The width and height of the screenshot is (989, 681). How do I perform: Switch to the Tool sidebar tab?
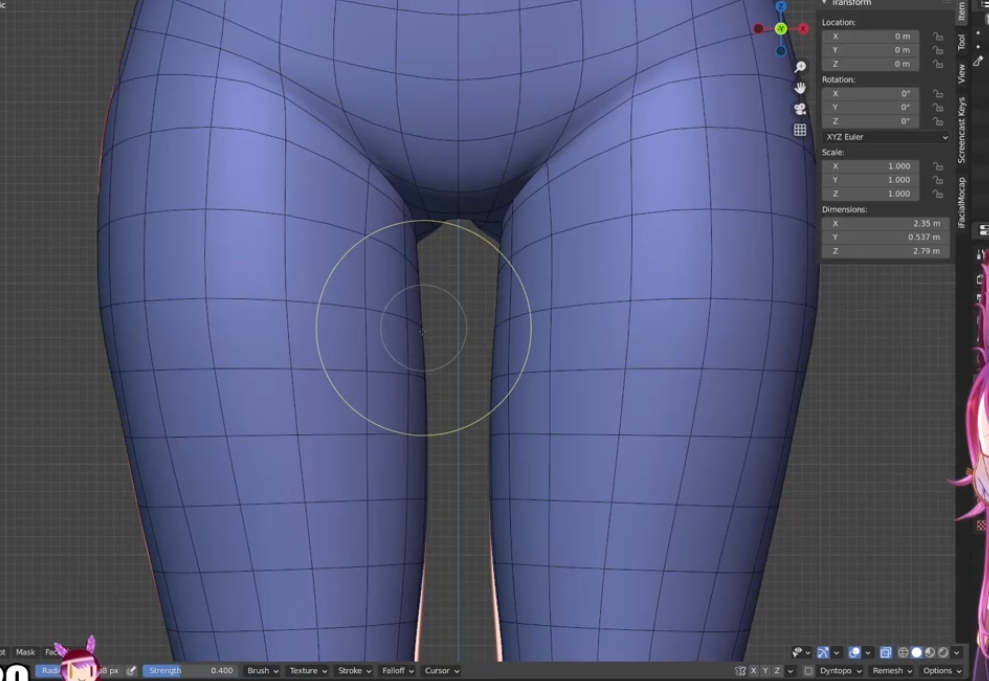click(962, 42)
